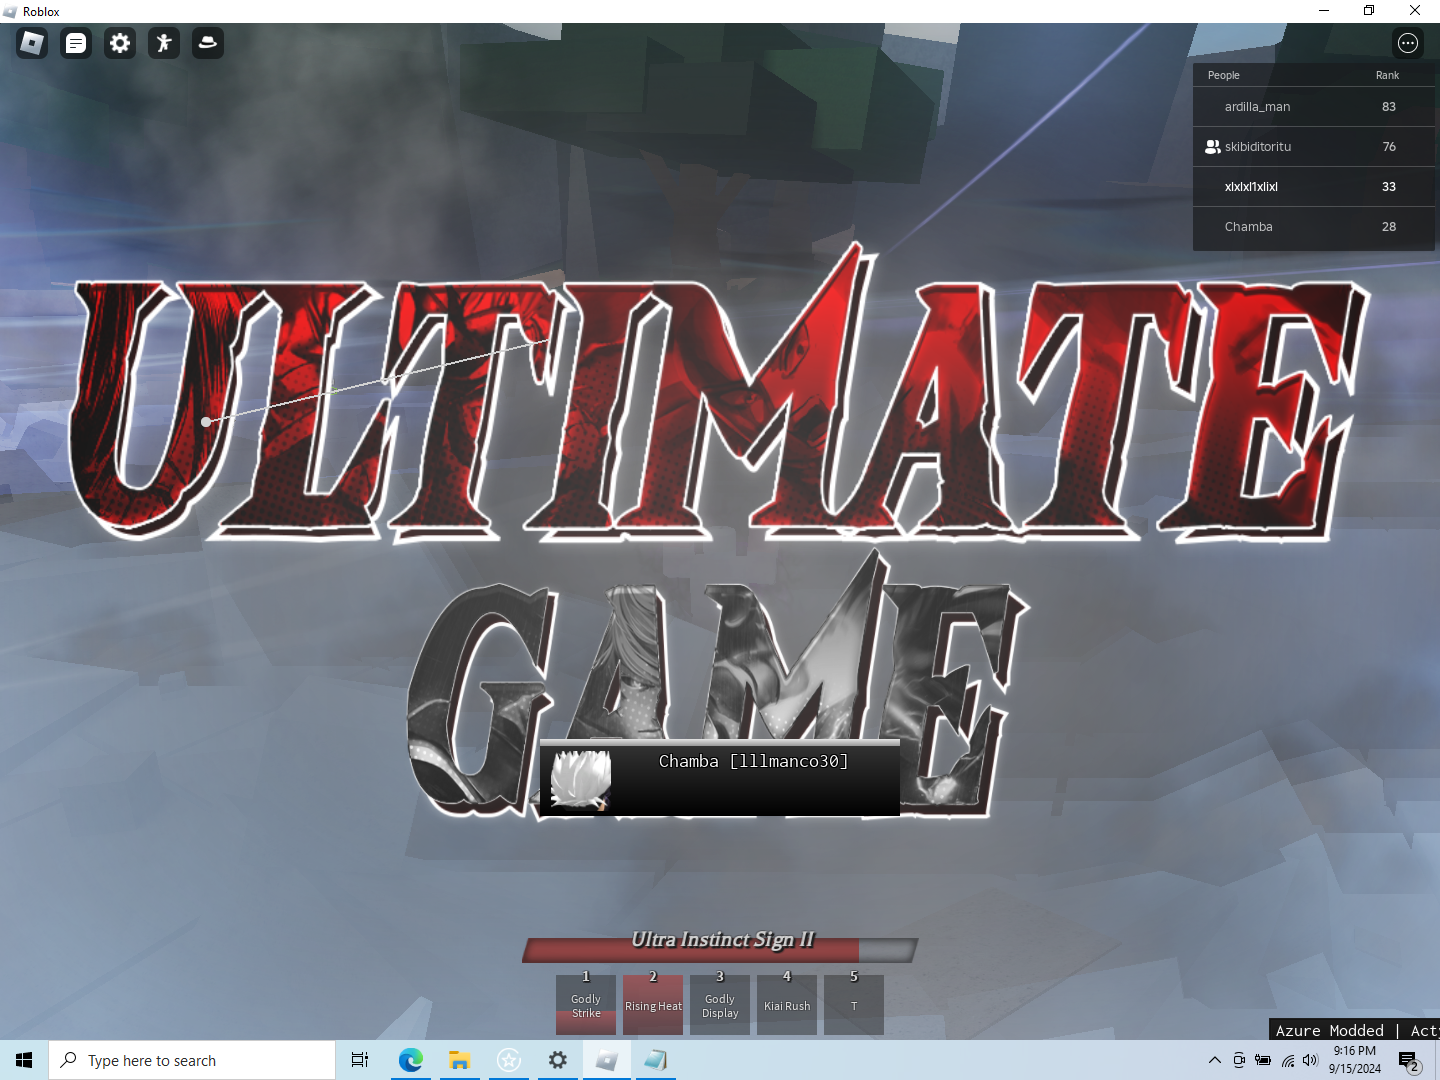Click the Chamba [111manco30] name label
This screenshot has height=1080, width=1440.
tap(753, 761)
